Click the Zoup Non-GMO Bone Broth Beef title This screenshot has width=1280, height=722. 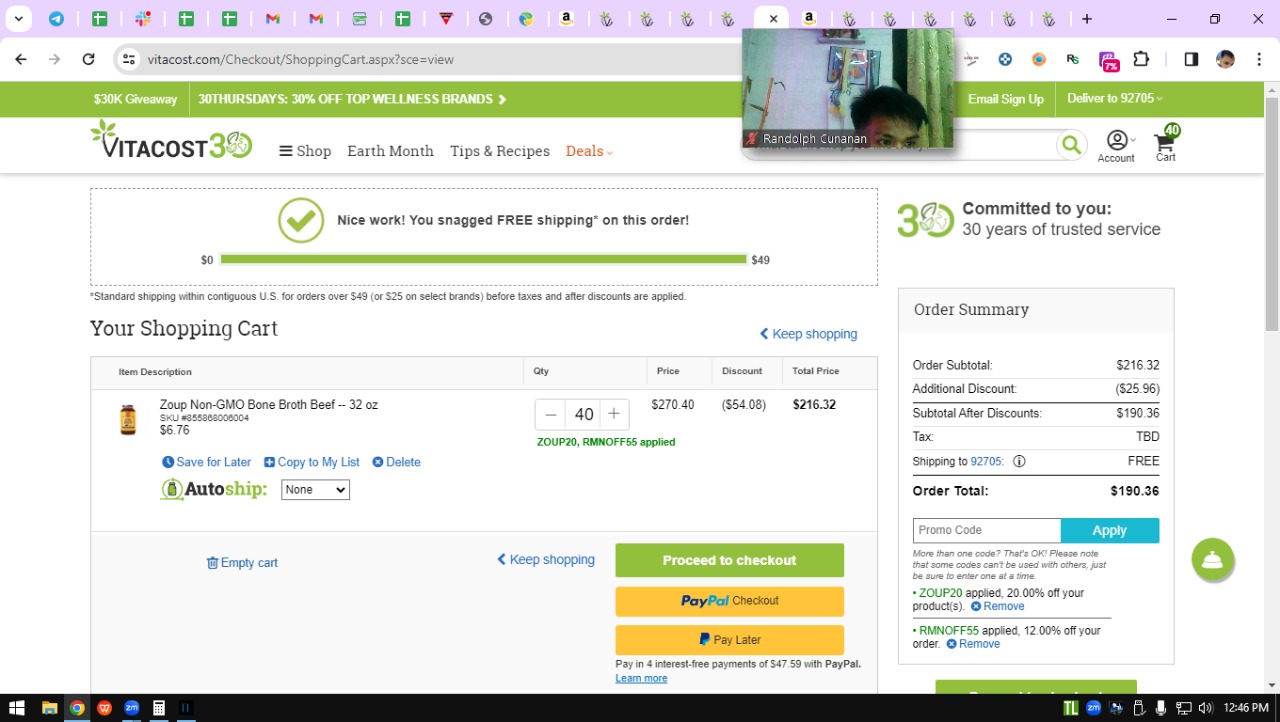(269, 405)
